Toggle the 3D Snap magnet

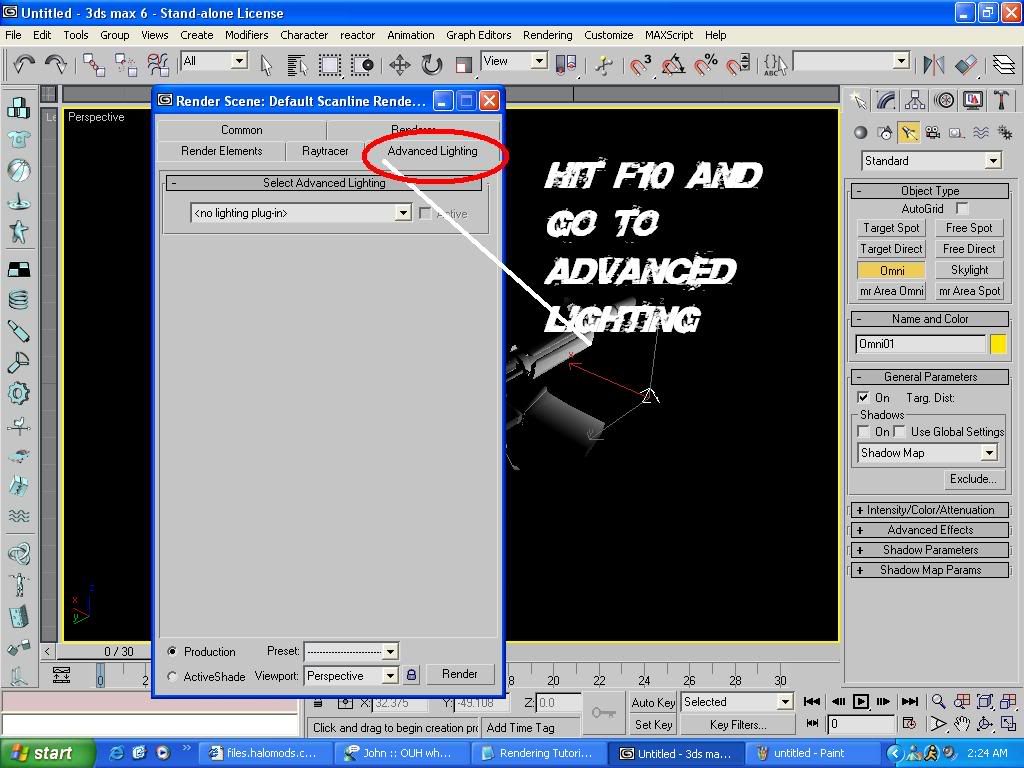(x=640, y=65)
